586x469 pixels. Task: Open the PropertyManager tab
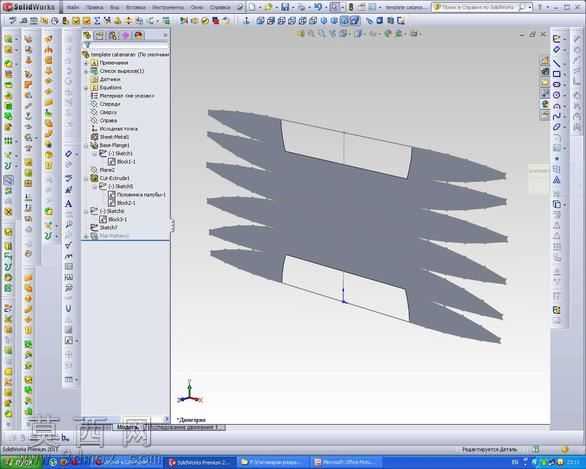point(99,36)
